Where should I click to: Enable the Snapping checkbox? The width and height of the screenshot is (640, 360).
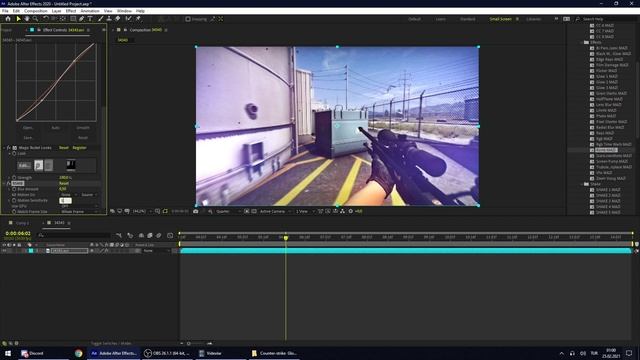tap(188, 19)
